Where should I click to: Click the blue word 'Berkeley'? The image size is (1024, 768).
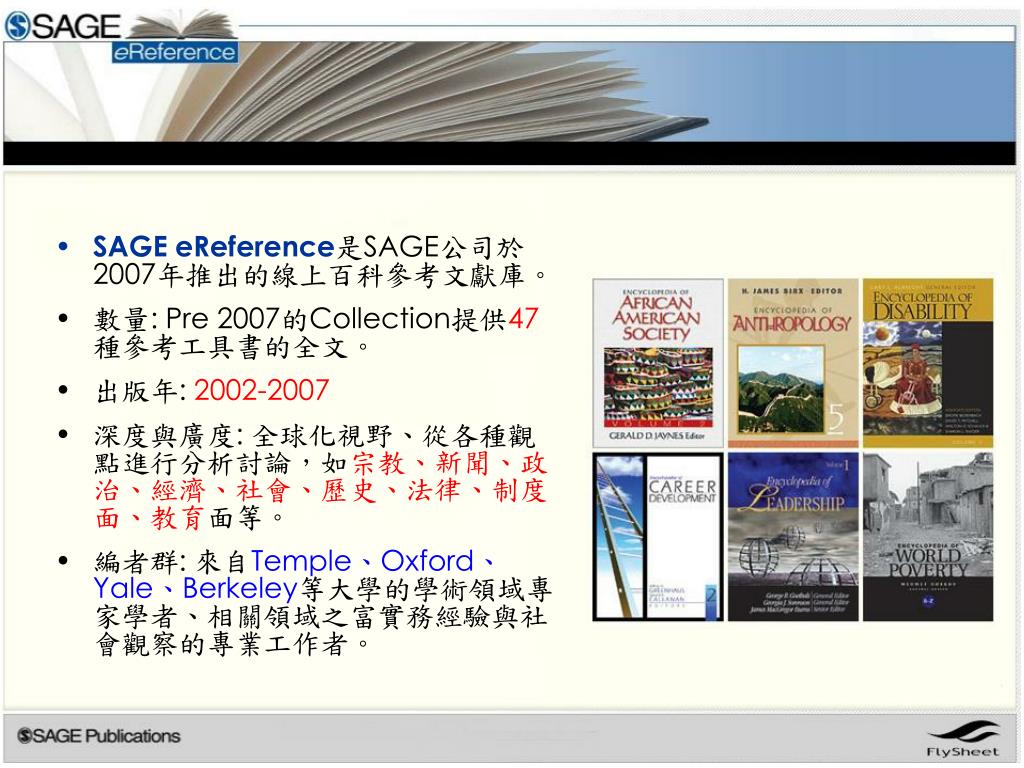[x=240, y=588]
